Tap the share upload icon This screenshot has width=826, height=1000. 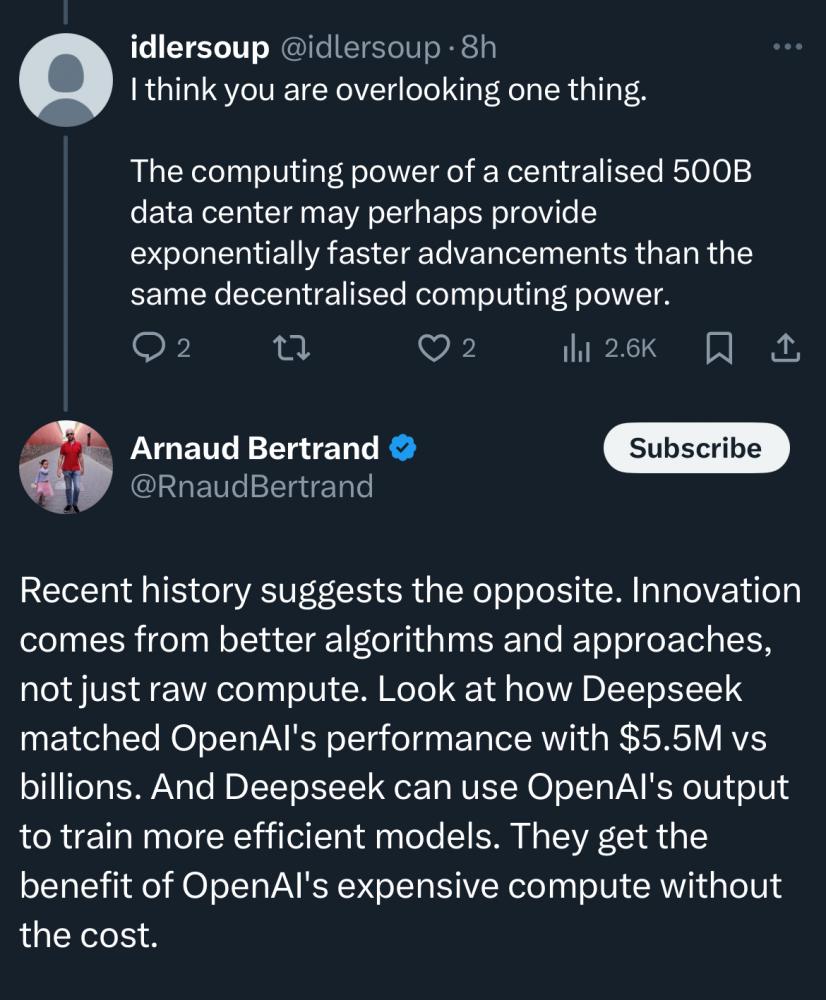click(786, 348)
